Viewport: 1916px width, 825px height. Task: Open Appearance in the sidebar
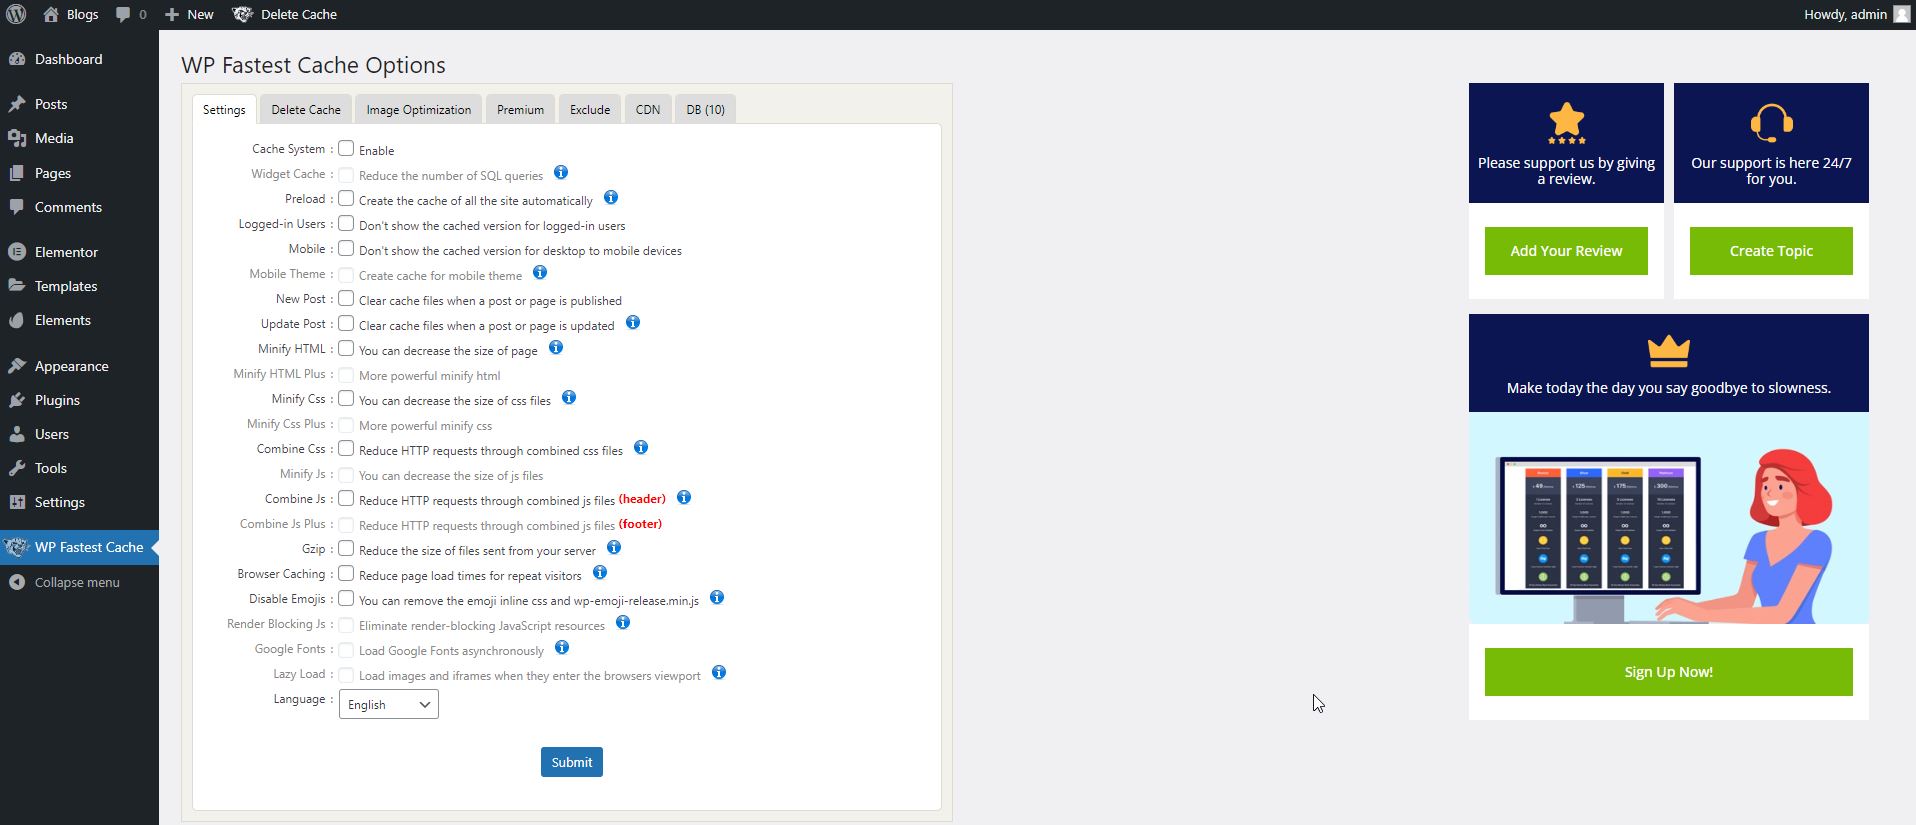click(x=79, y=366)
